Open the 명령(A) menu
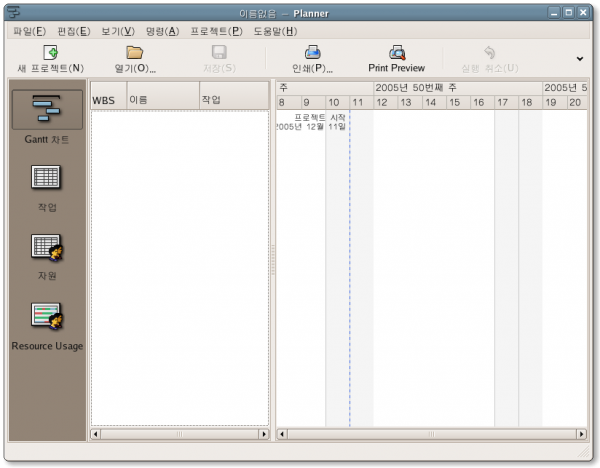Screen dimensions: 600x468 (x=162, y=31)
